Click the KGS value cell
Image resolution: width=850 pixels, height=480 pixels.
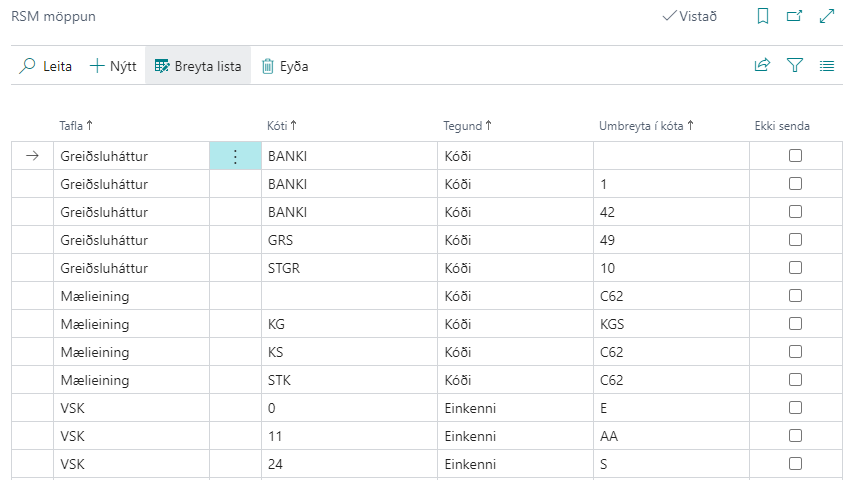[x=612, y=324]
